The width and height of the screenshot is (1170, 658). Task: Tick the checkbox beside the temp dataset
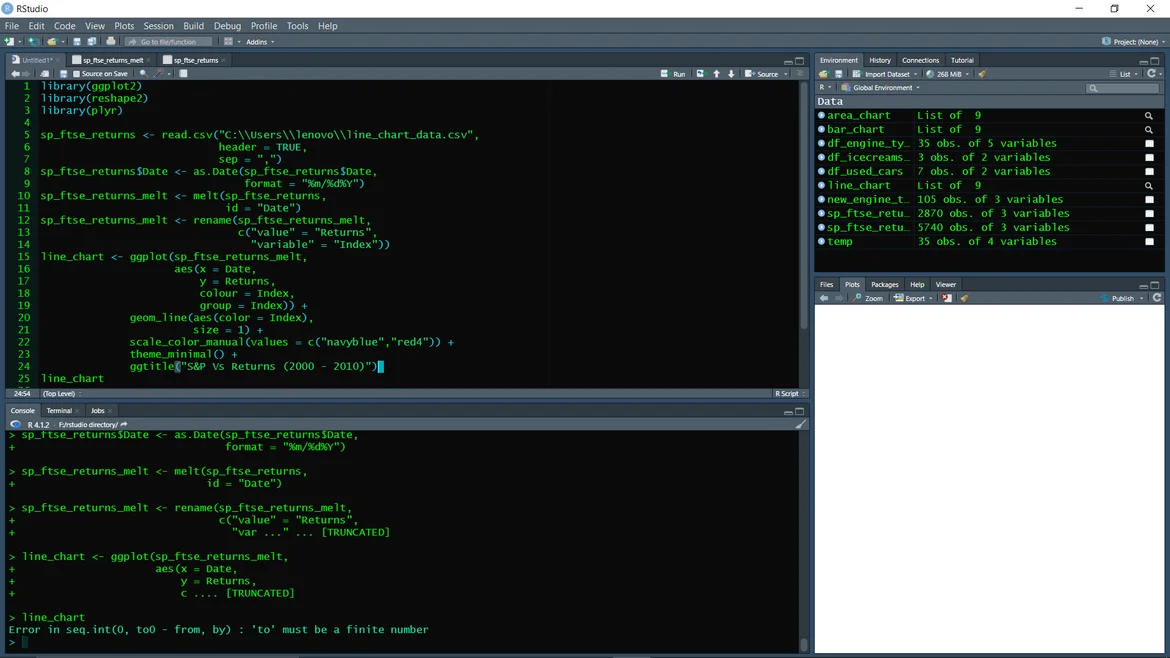[x=1149, y=241]
